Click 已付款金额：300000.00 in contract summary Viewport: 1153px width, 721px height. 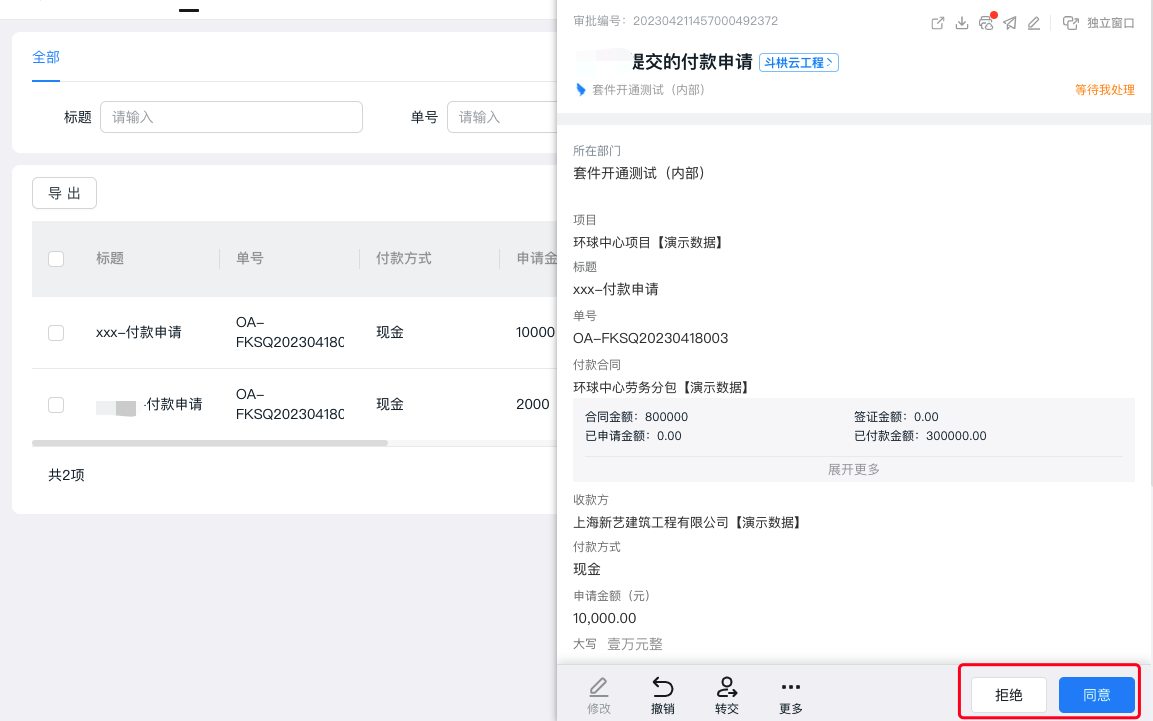point(920,436)
